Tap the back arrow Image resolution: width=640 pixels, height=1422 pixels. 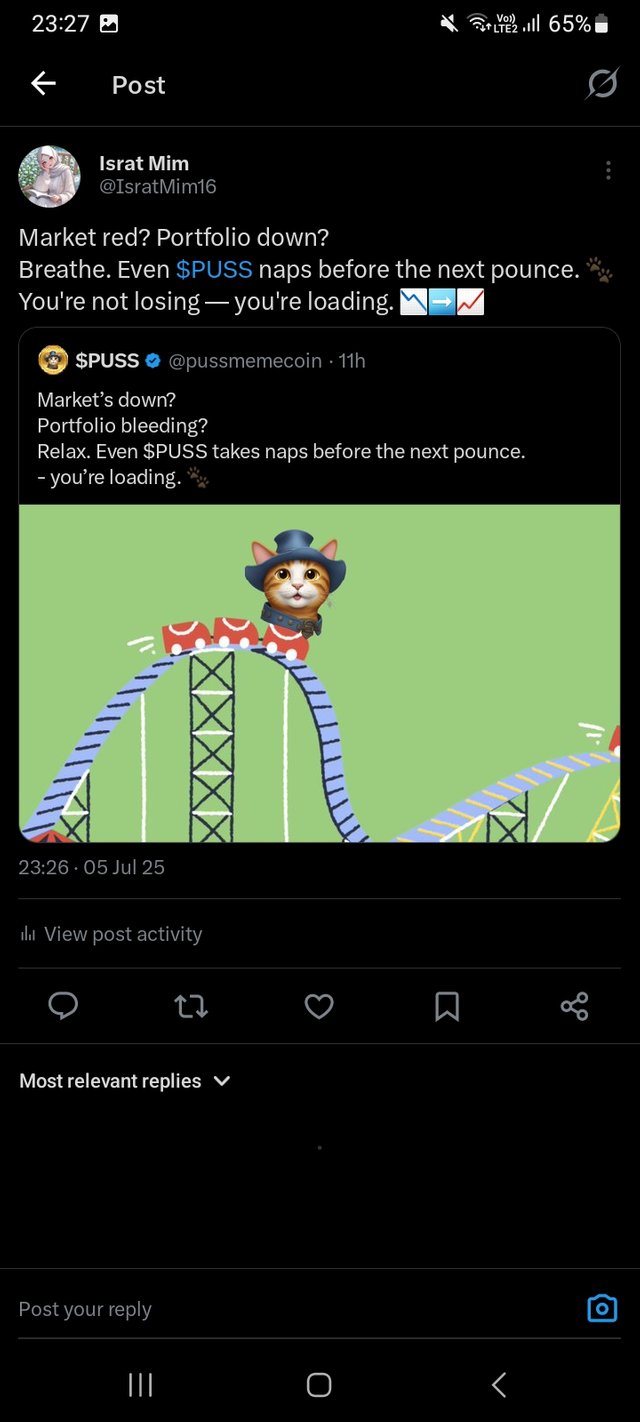click(x=44, y=85)
